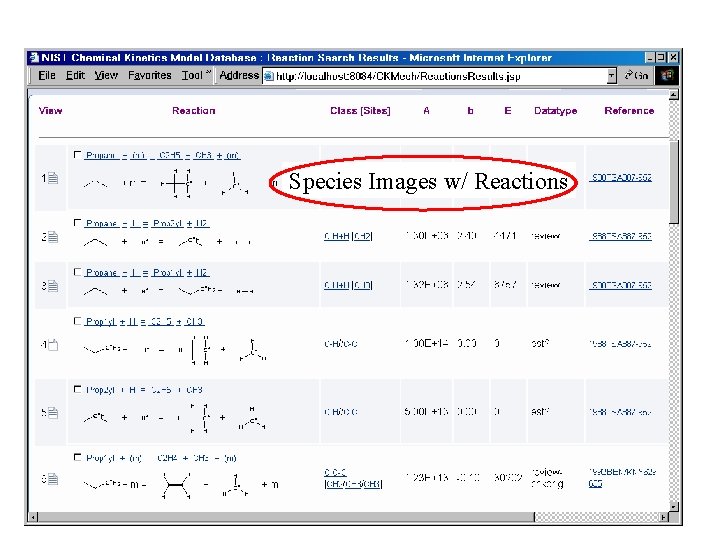Click the address URL field

coord(440,76)
